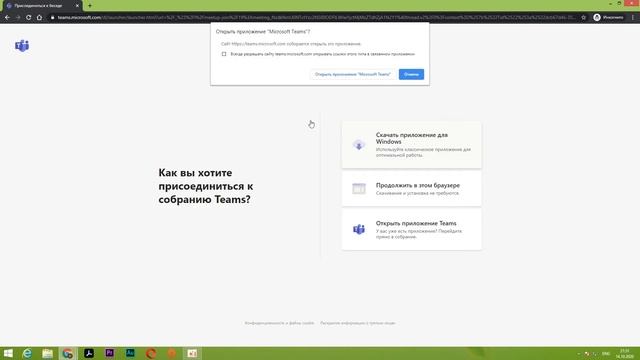Bookmark this page with the star icon
640x360 pixels.
click(x=584, y=18)
